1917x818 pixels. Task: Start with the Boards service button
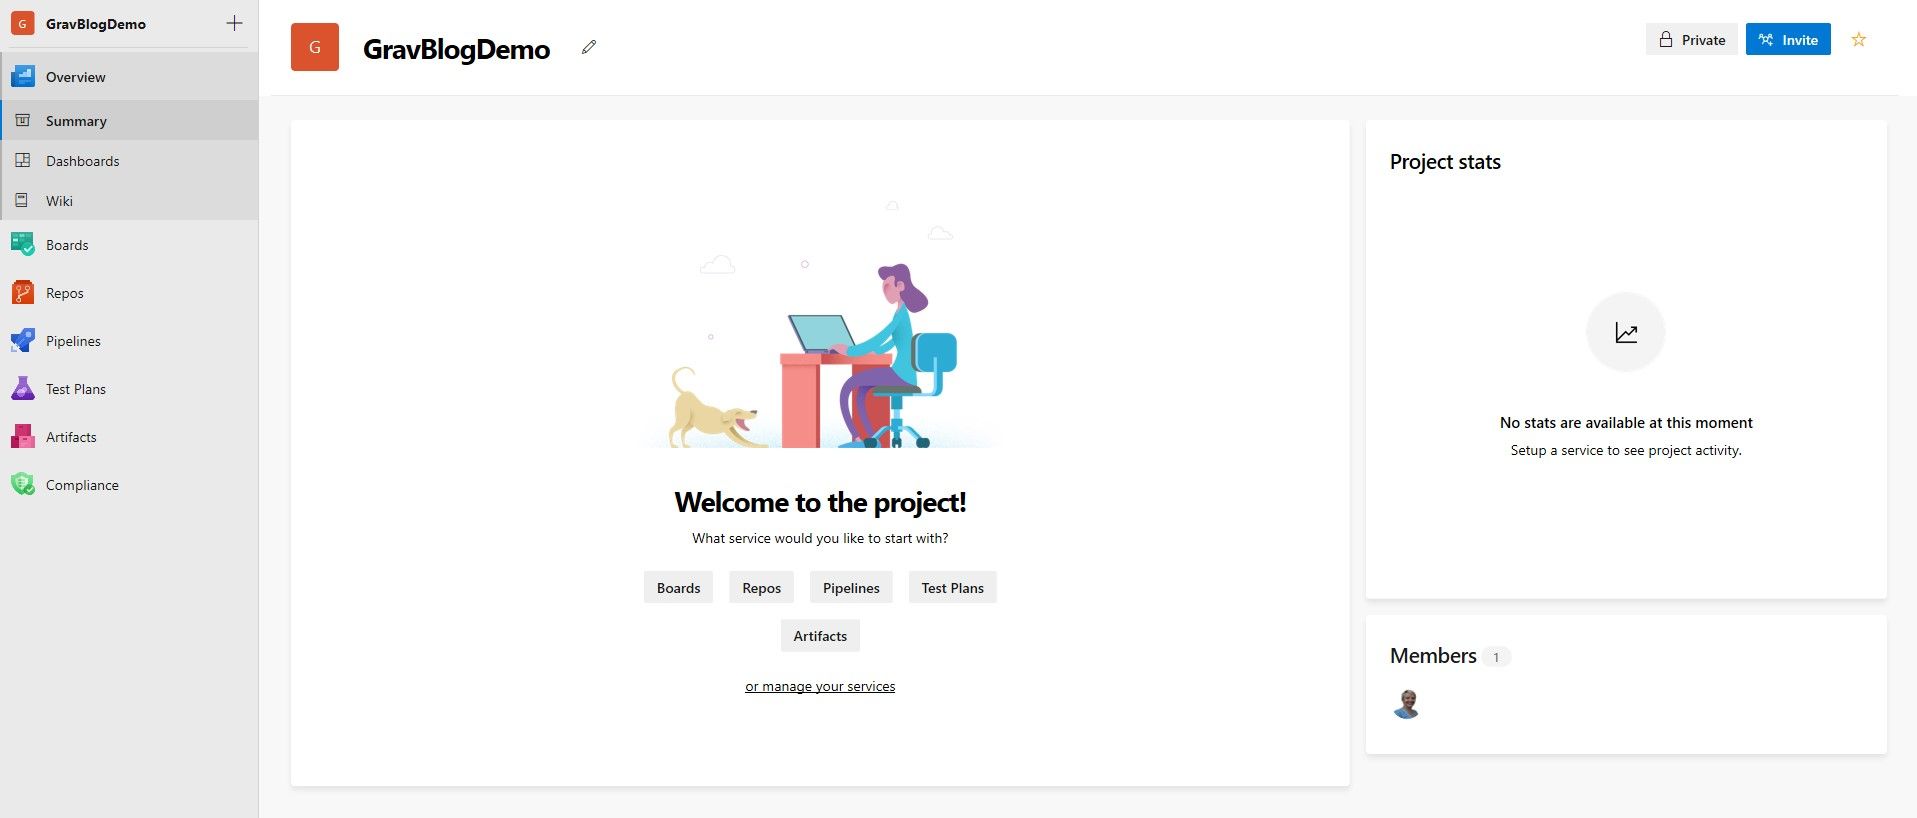point(678,588)
